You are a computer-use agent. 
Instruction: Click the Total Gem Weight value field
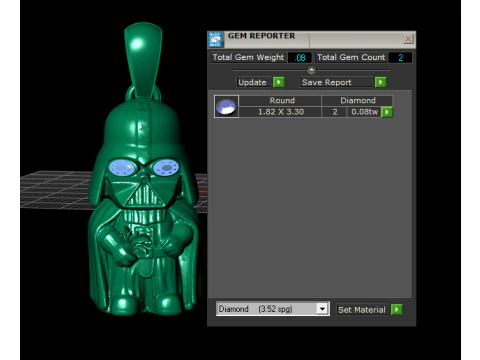click(x=300, y=58)
